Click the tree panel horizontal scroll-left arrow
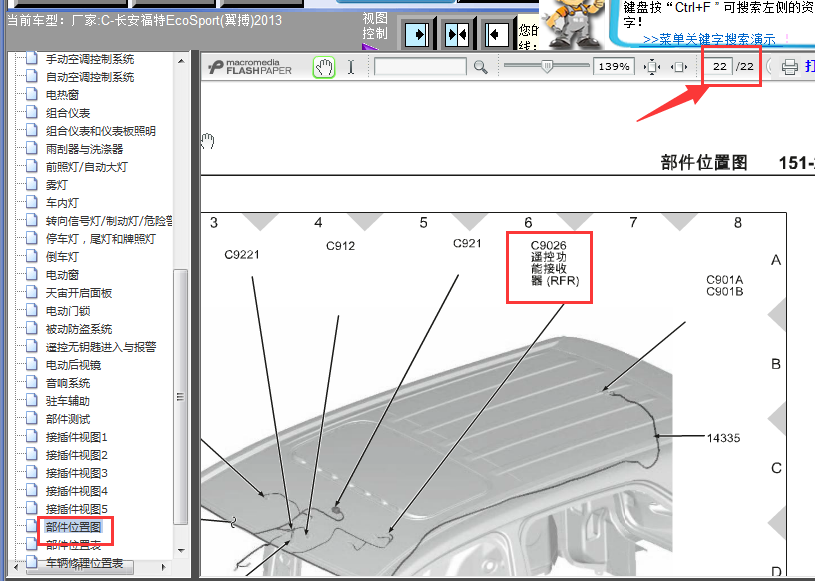Screen dimensions: 815x581 (x=16, y=566)
